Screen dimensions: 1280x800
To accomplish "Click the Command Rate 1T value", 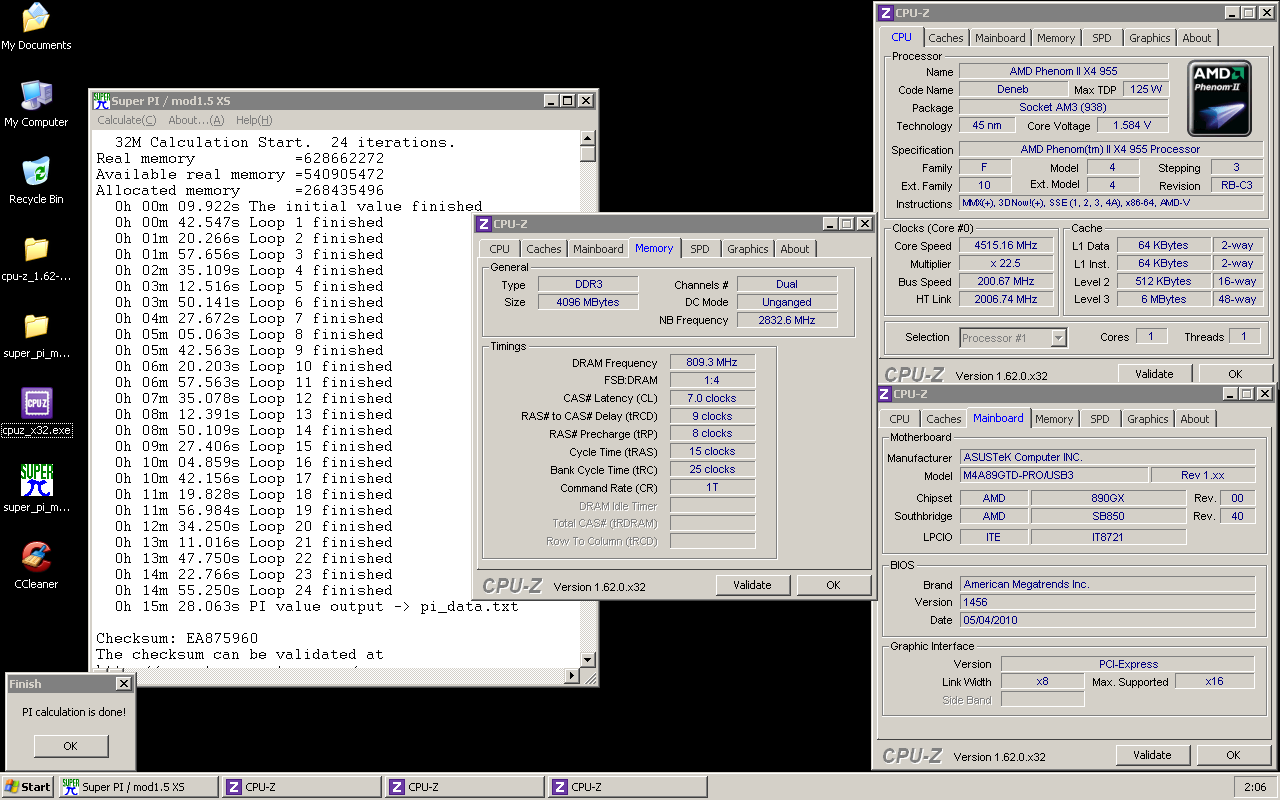I will [712, 487].
